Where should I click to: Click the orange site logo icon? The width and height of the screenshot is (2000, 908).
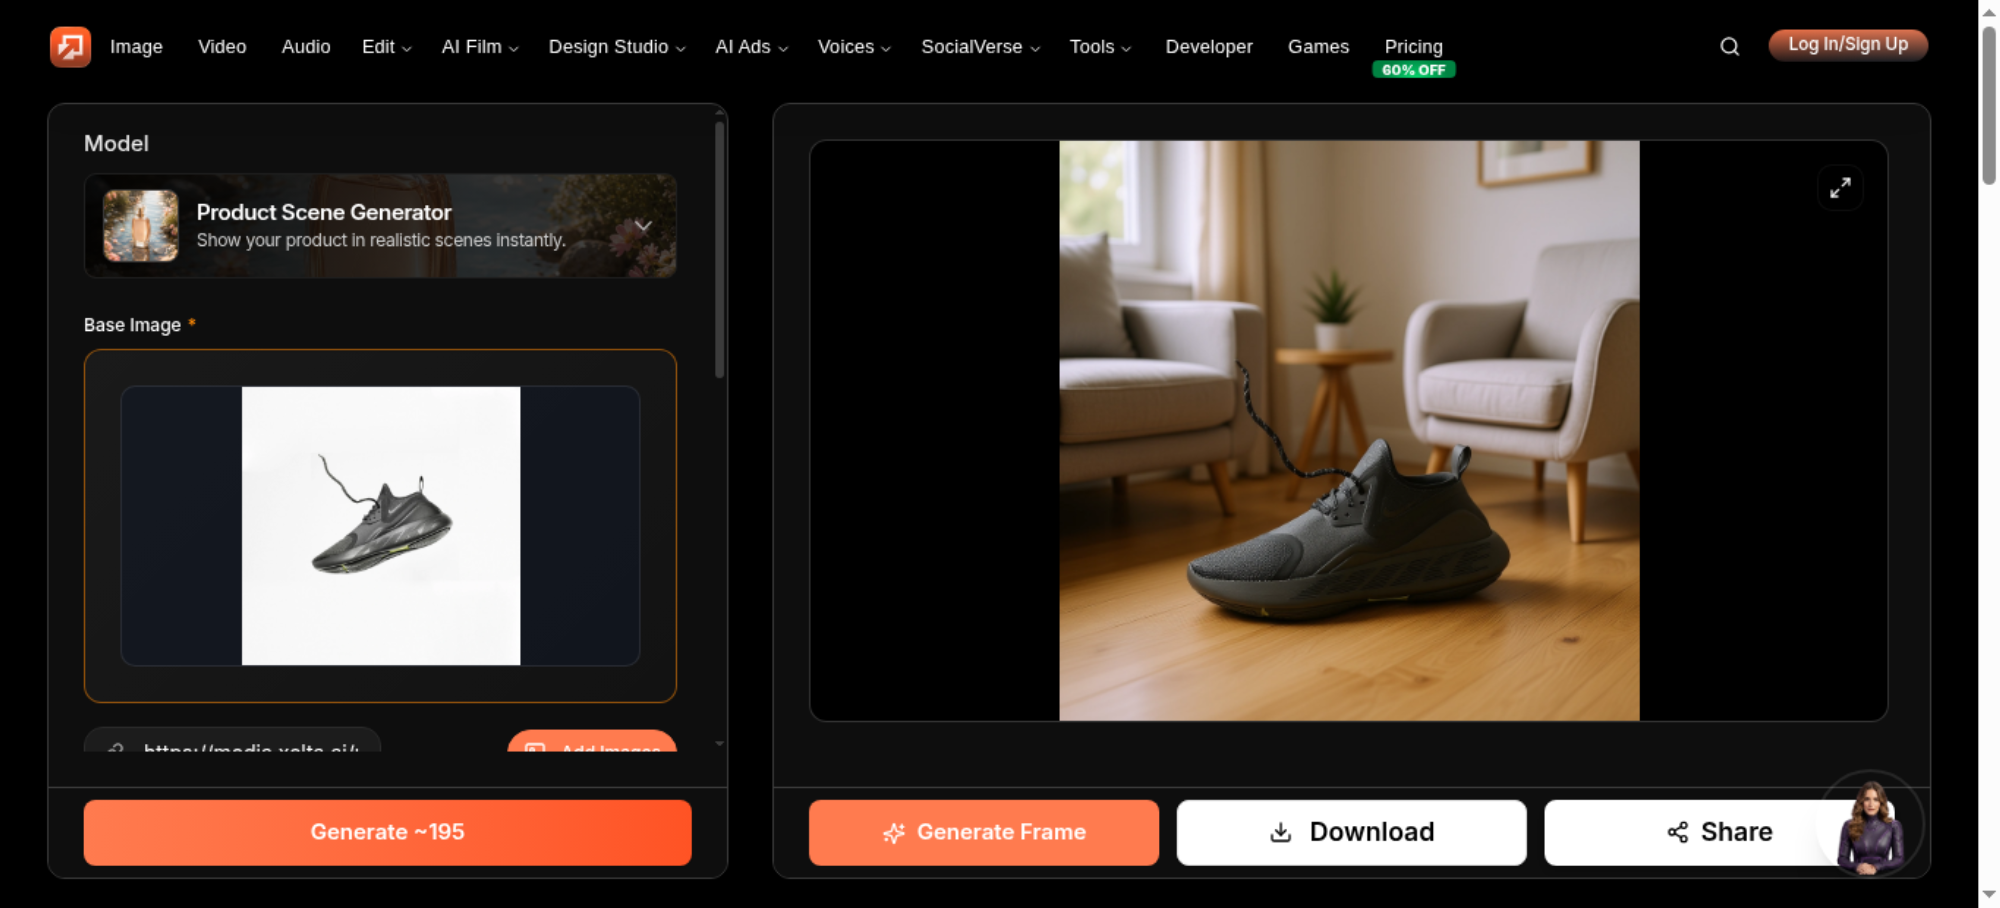[70, 46]
